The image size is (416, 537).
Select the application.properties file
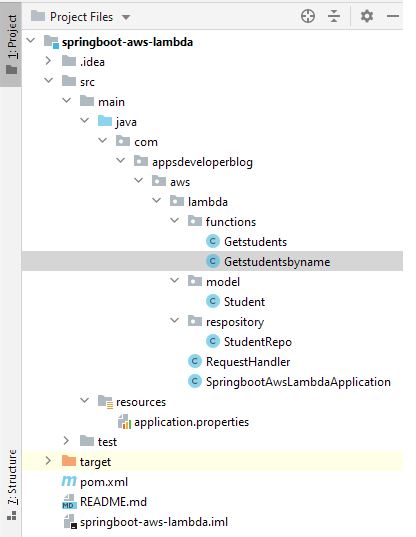[x=191, y=422]
